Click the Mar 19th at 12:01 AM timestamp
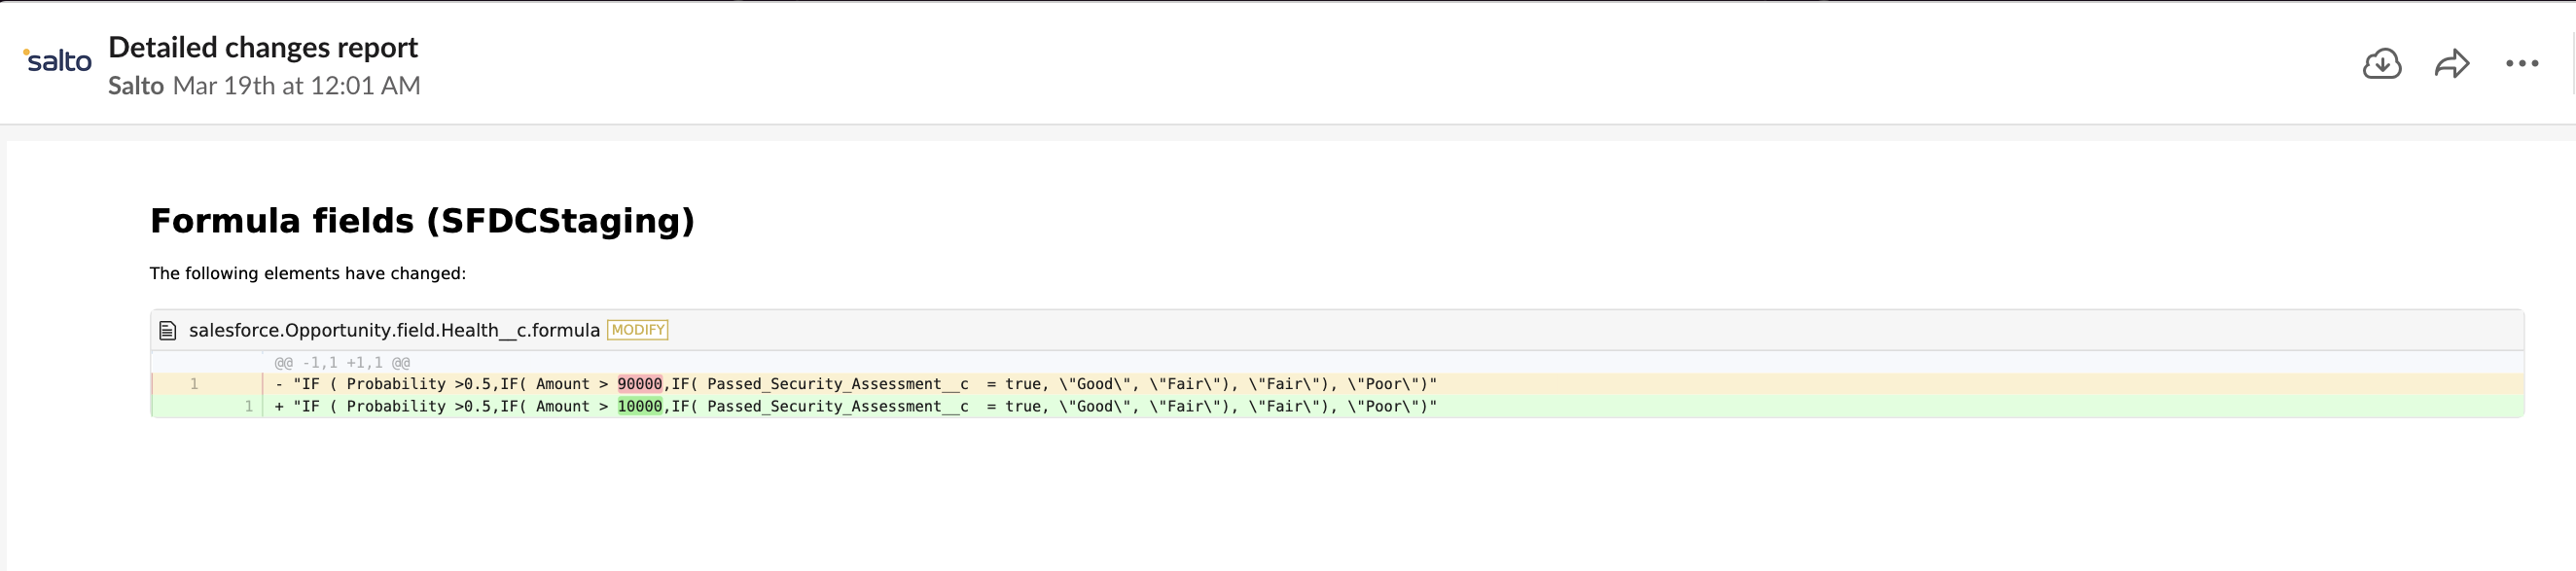Screen dimensions: 2576x571 coord(297,86)
